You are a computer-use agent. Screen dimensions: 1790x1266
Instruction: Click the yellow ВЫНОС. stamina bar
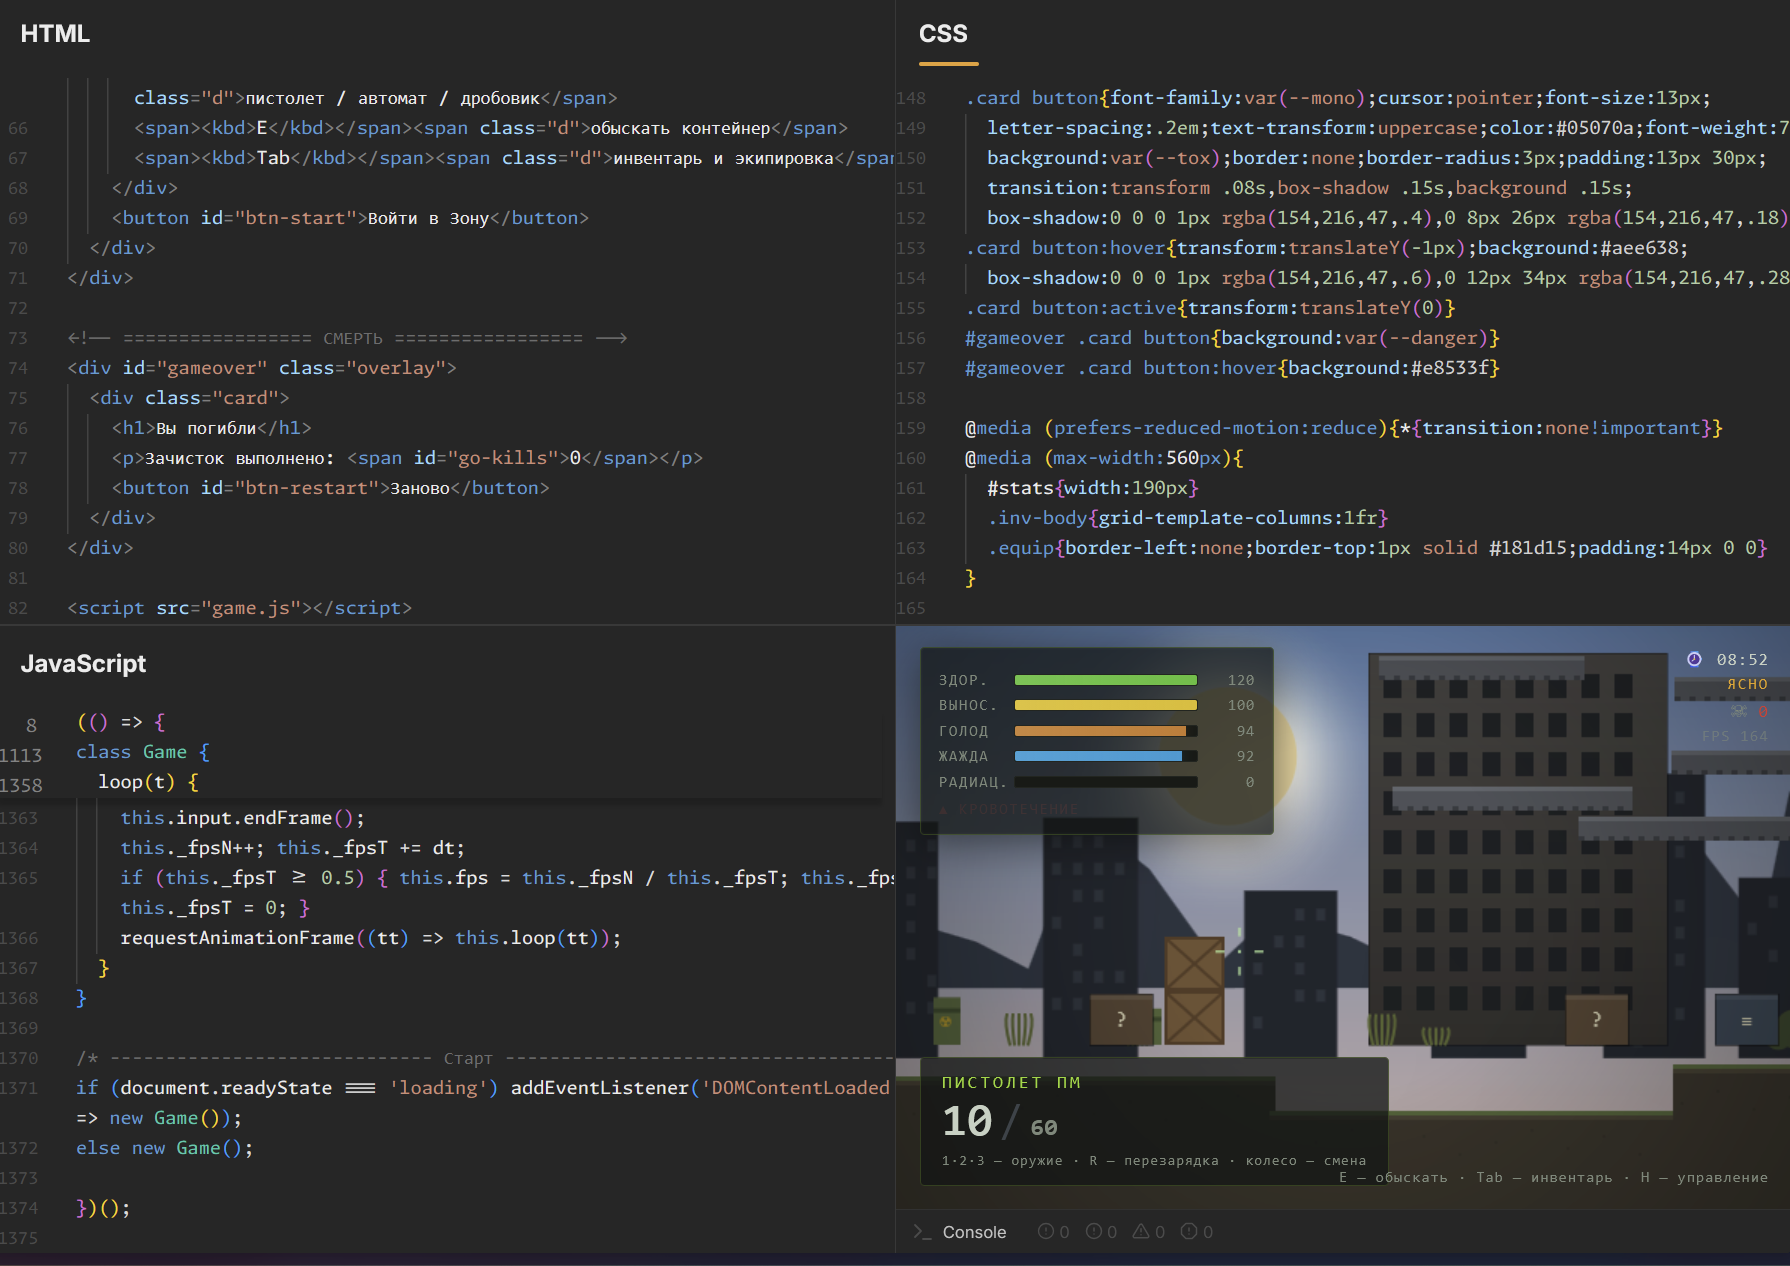1106,705
